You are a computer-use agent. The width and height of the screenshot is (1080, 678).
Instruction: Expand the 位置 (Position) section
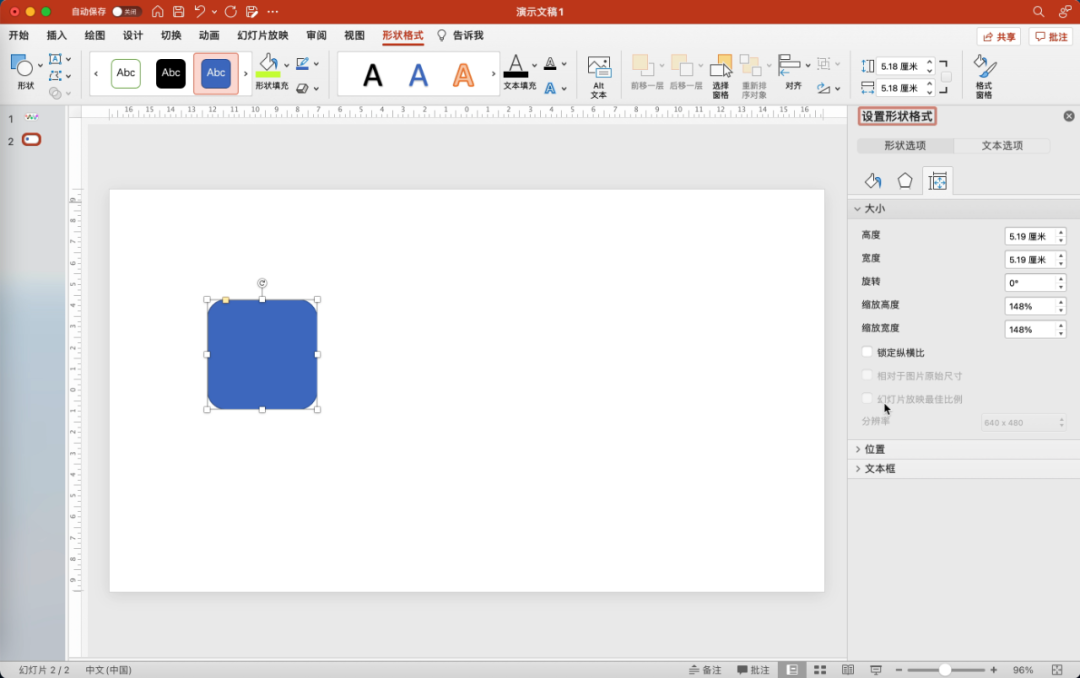coord(874,449)
